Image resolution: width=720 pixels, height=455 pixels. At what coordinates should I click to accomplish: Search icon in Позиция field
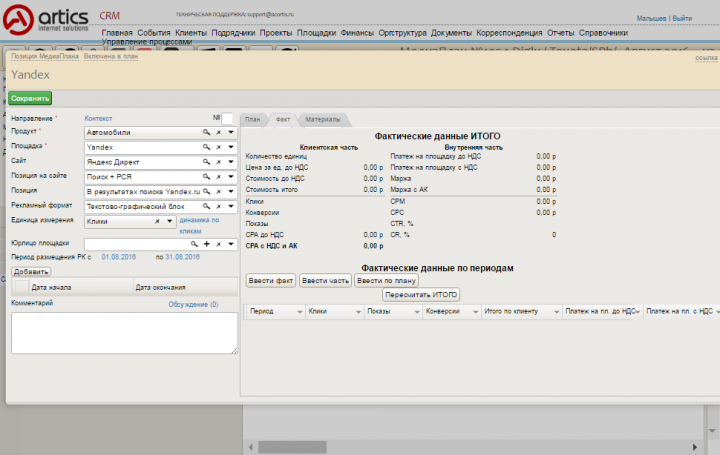tap(207, 191)
